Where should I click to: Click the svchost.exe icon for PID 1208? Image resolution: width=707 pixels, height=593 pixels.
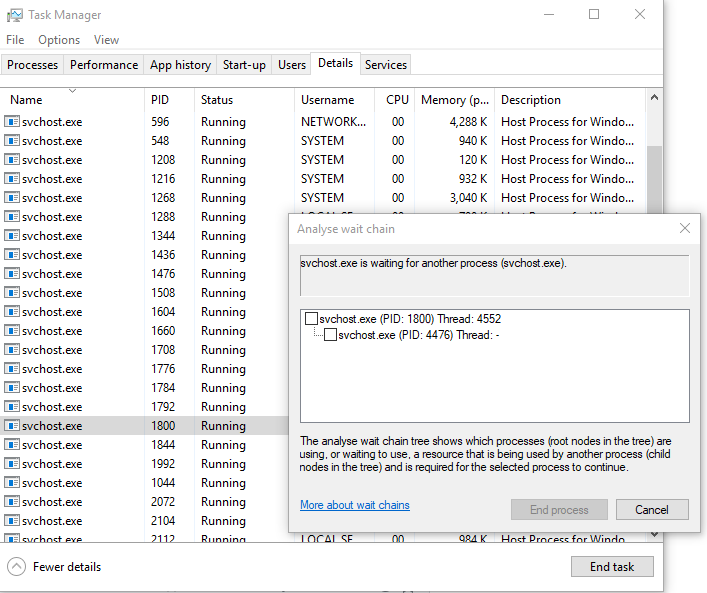click(x=12, y=160)
